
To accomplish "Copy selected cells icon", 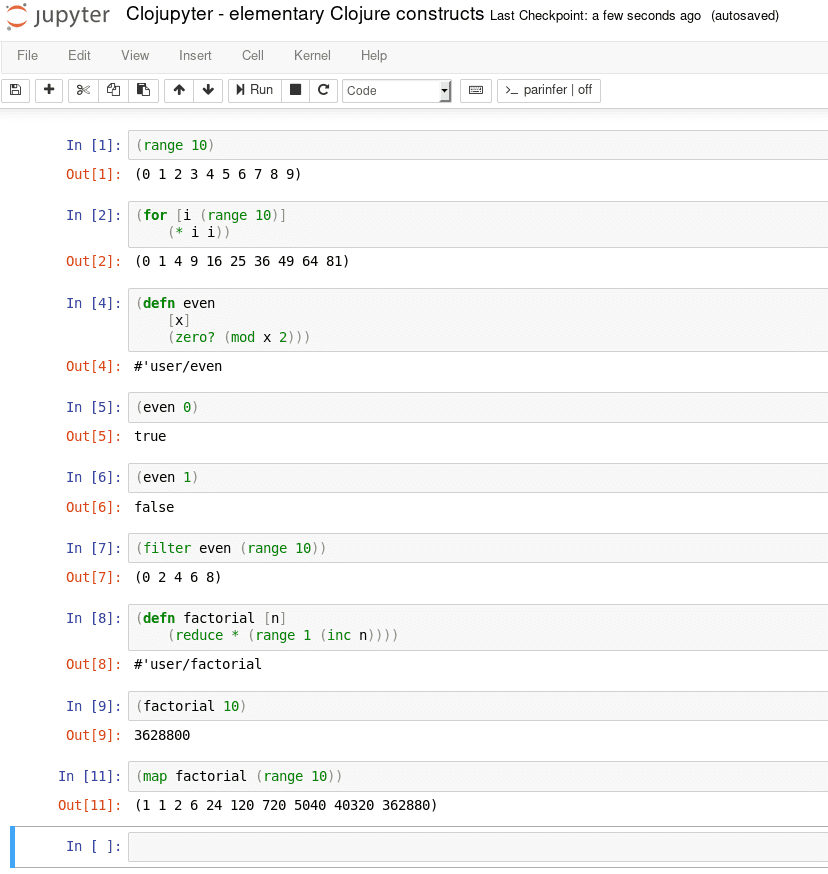I will (x=113, y=90).
